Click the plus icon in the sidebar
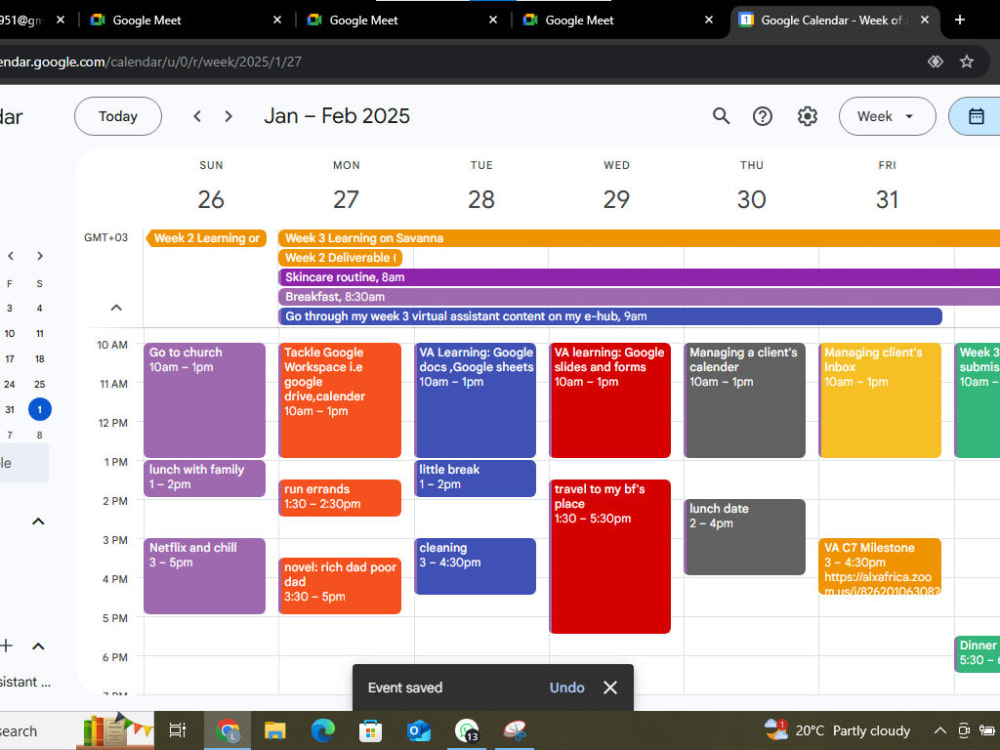Screen dimensions: 1000x750 [x=6, y=646]
